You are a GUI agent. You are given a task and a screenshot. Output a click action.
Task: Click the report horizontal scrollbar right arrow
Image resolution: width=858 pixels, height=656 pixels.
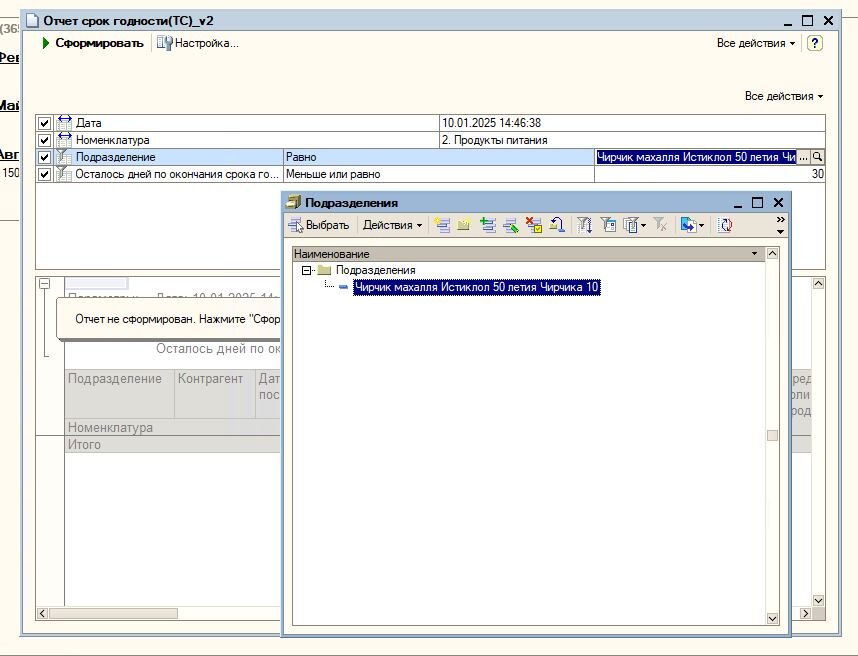click(805, 614)
